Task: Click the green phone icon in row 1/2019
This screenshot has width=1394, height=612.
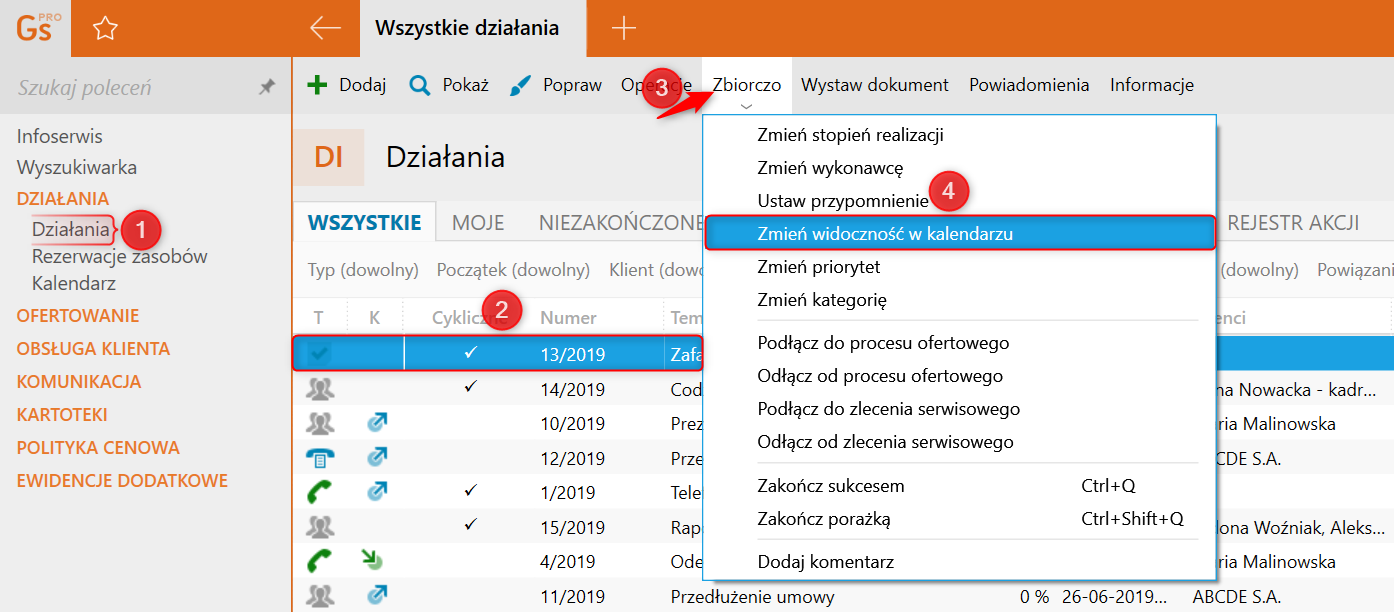Action: [x=320, y=492]
